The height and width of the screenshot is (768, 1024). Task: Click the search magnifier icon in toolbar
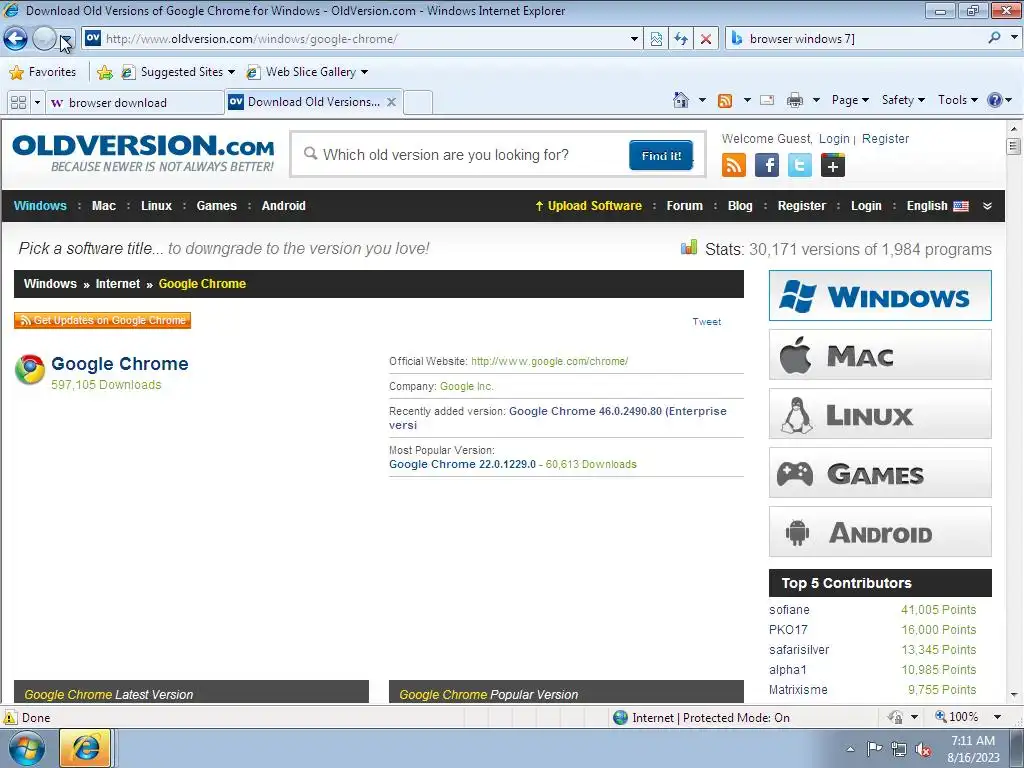(x=994, y=38)
